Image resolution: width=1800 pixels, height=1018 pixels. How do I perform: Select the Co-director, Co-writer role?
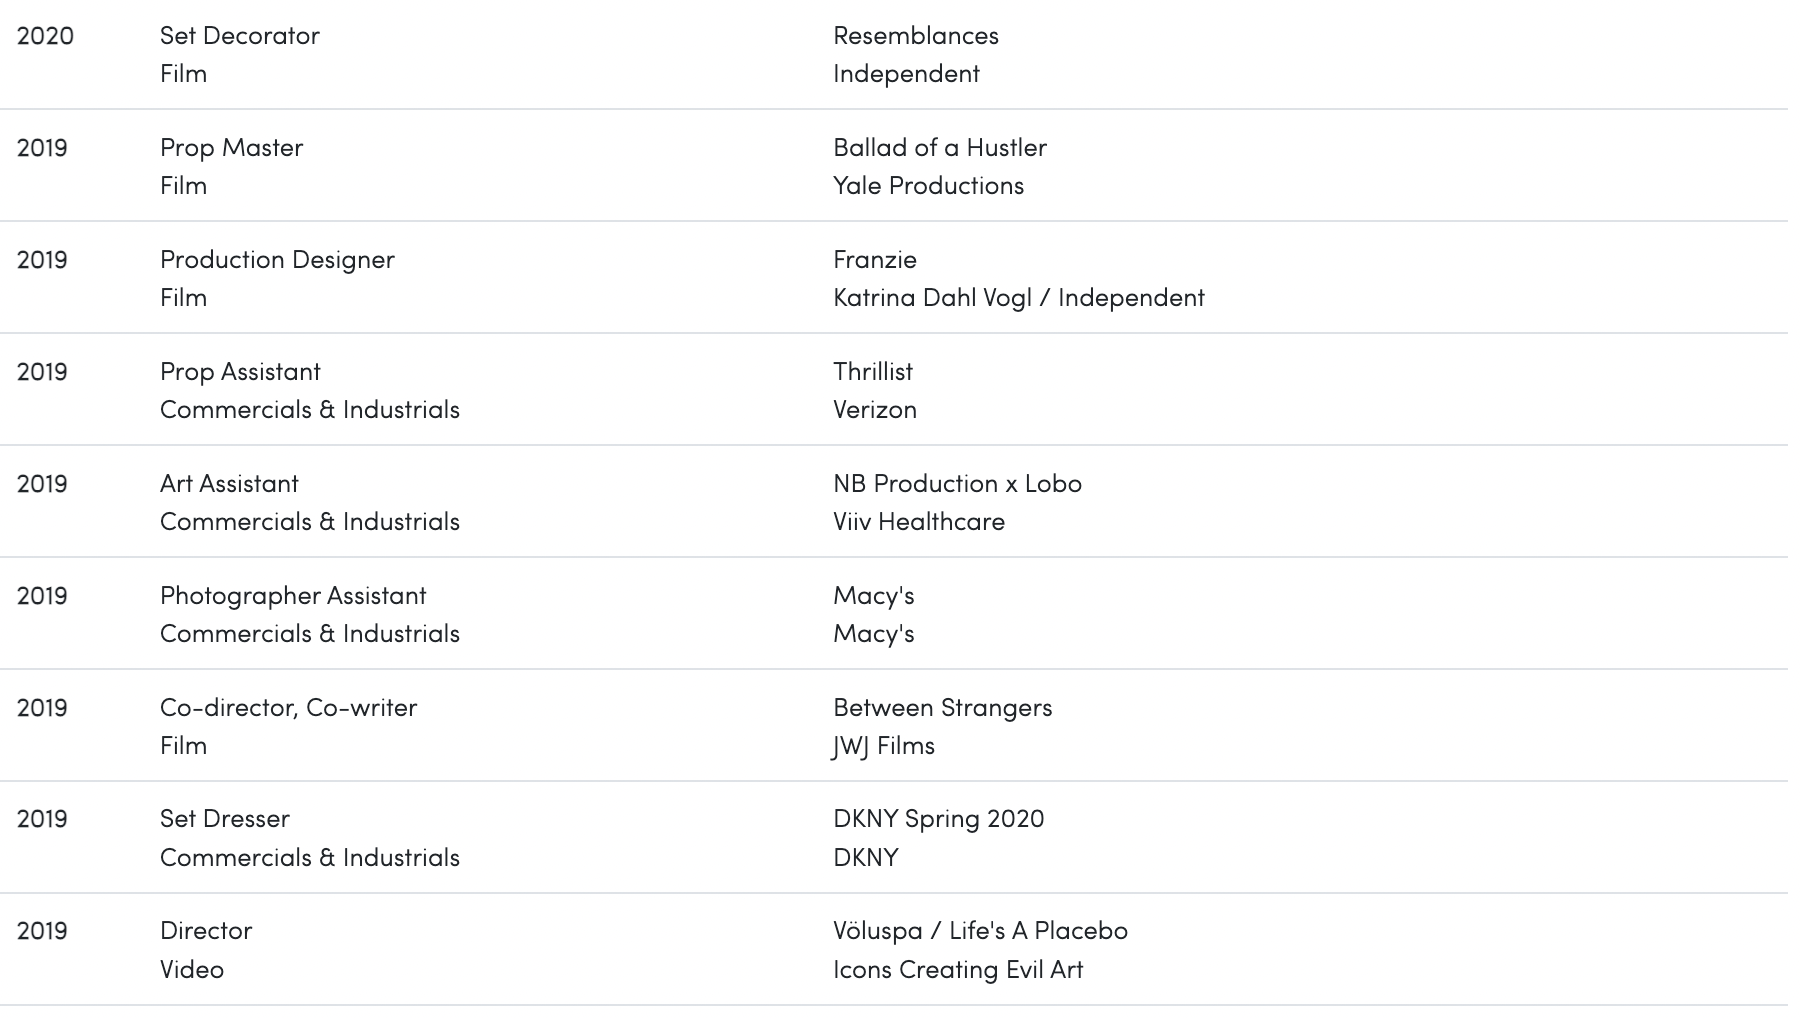(288, 708)
